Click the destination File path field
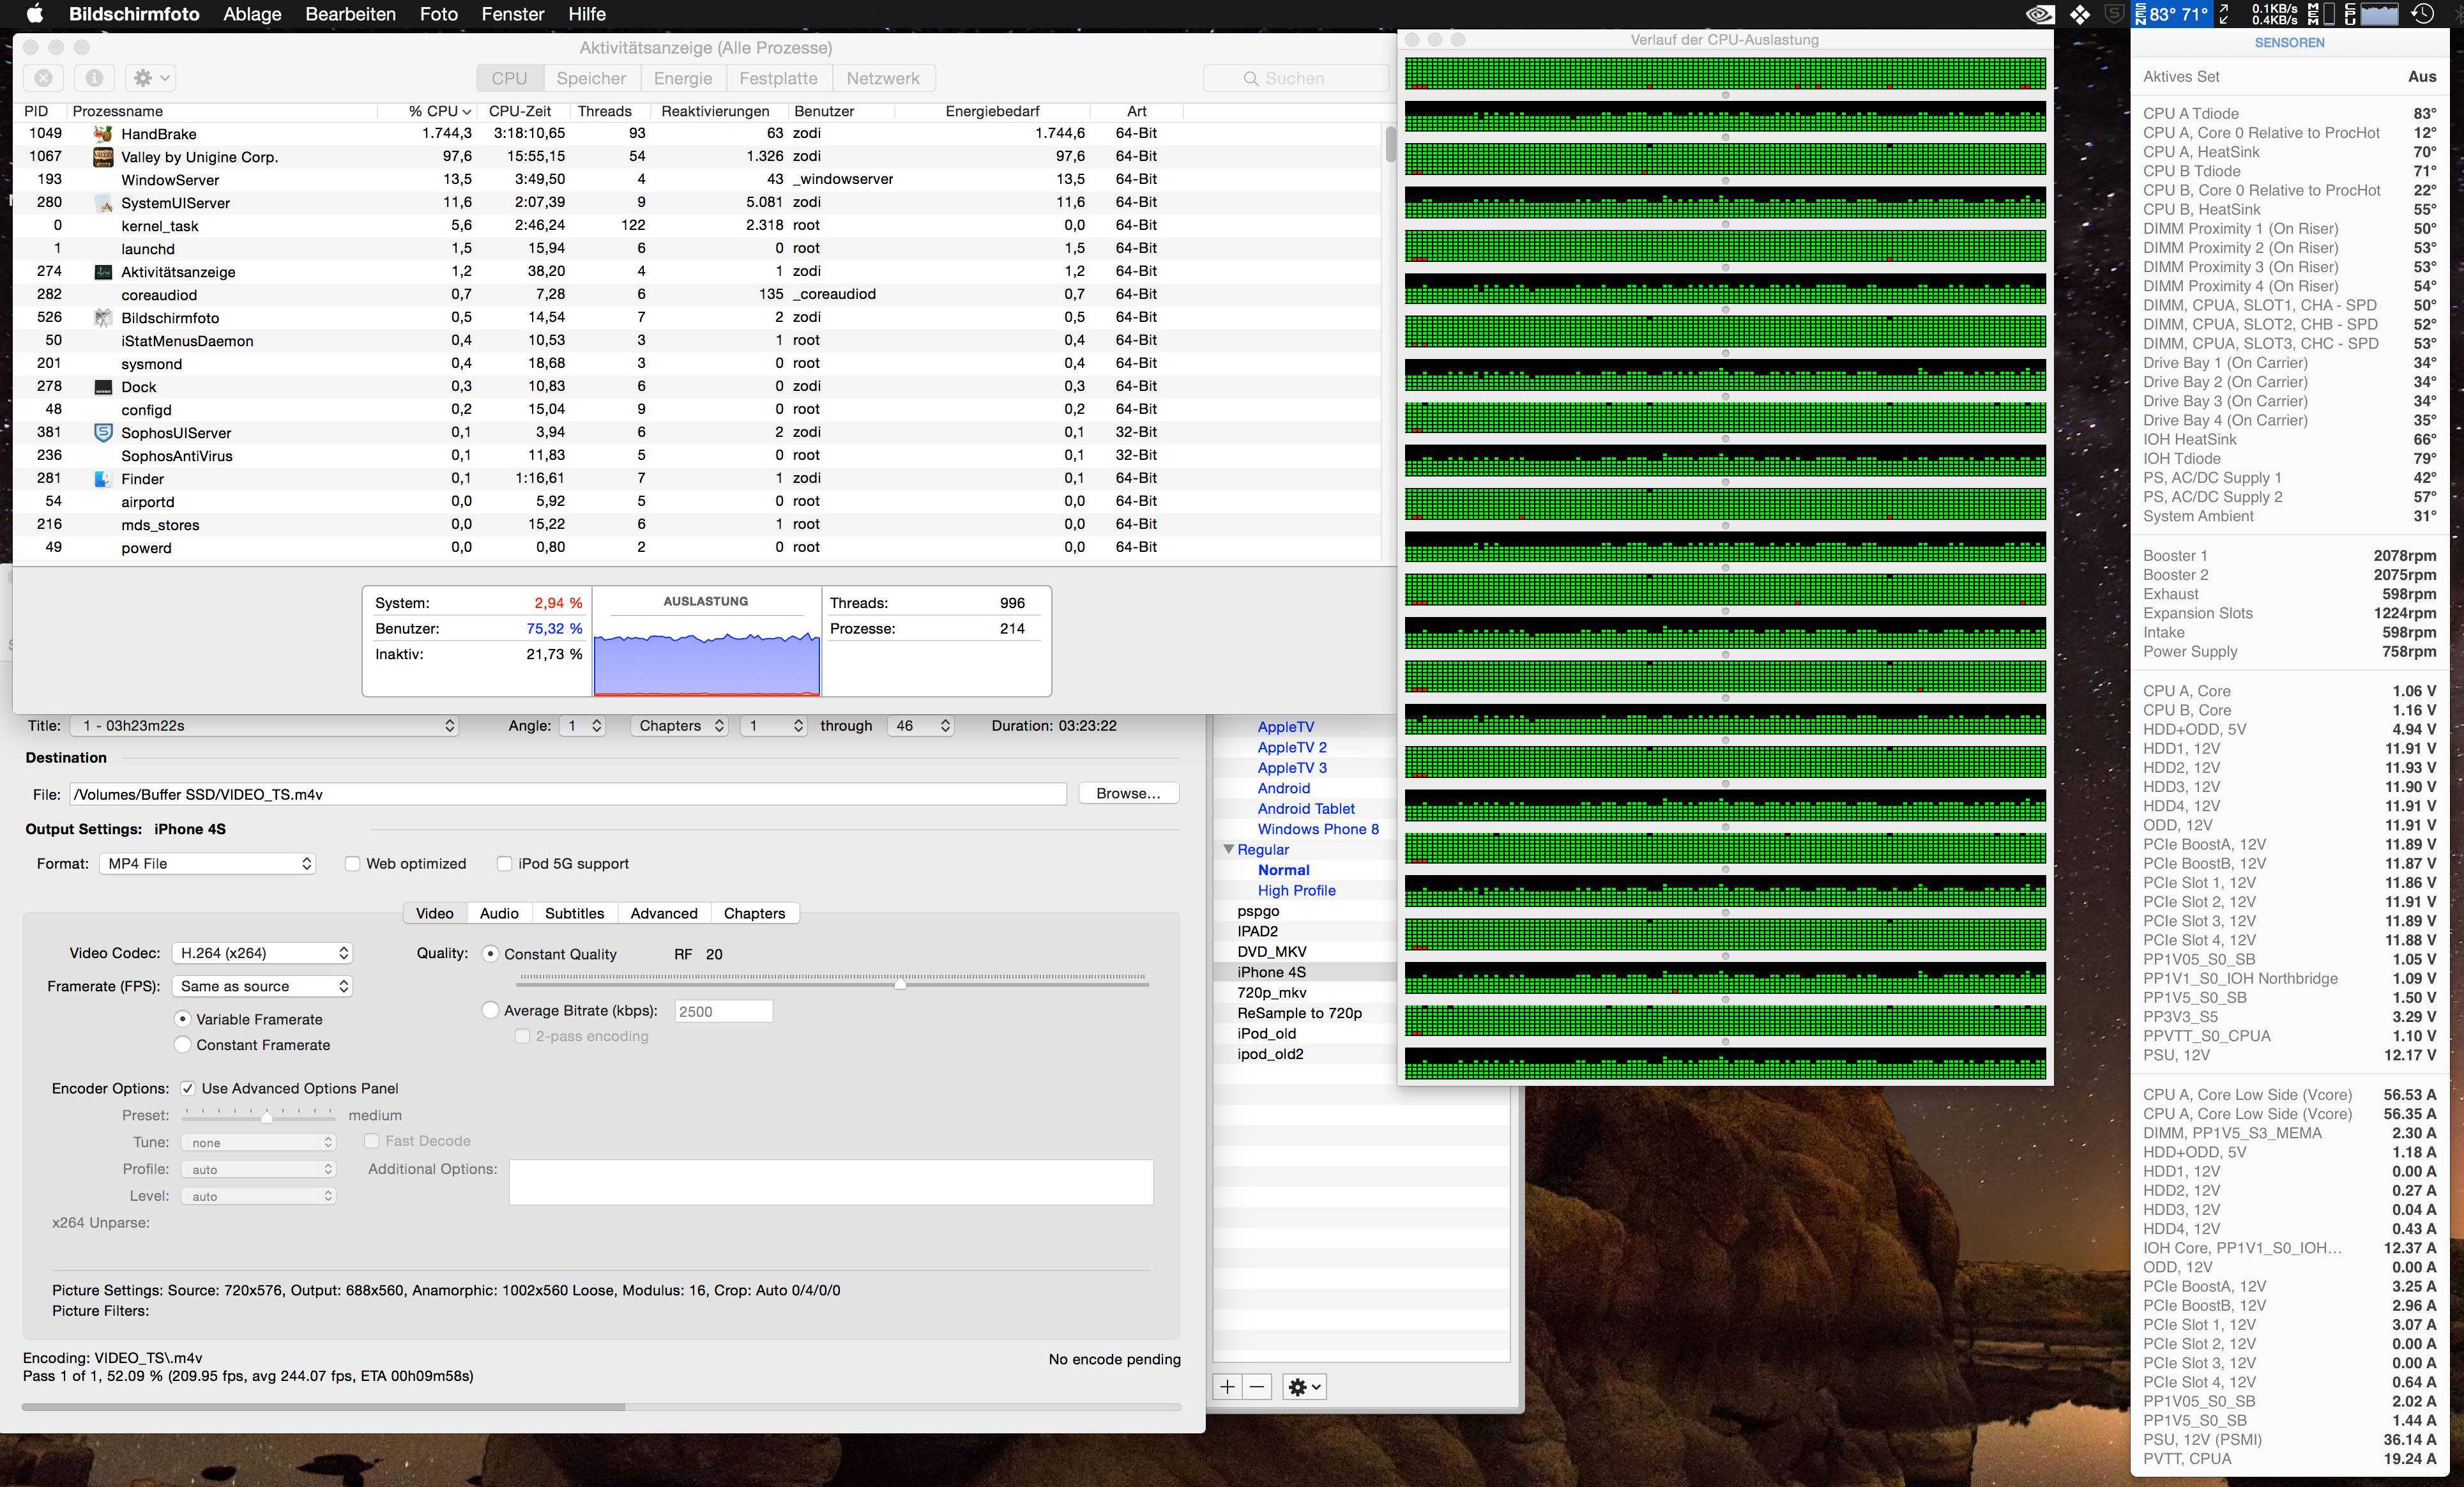This screenshot has width=2464, height=1487. 568,793
